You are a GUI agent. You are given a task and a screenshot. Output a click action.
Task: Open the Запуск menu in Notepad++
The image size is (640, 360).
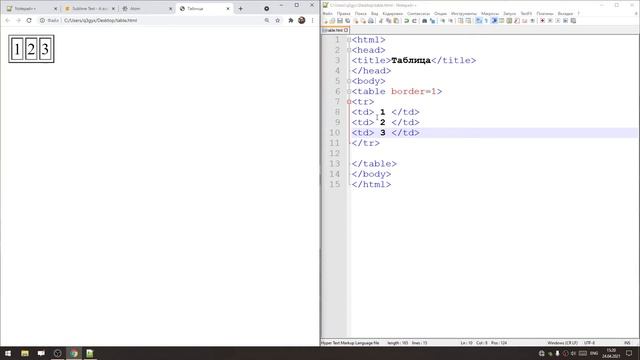[509, 13]
